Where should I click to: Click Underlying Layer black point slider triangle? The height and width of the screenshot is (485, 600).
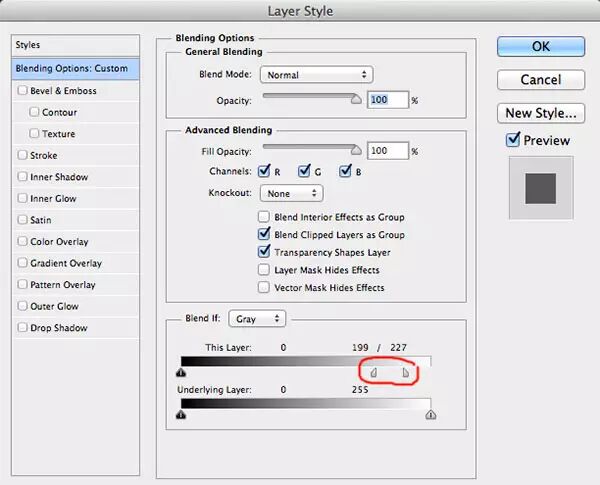181,414
